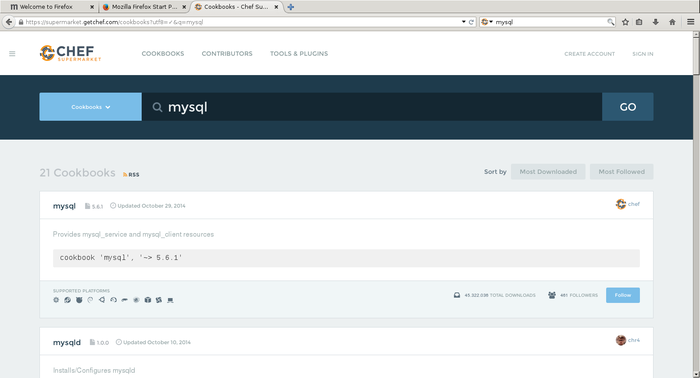
Task: Open the Contributors navigation item
Action: (x=227, y=54)
